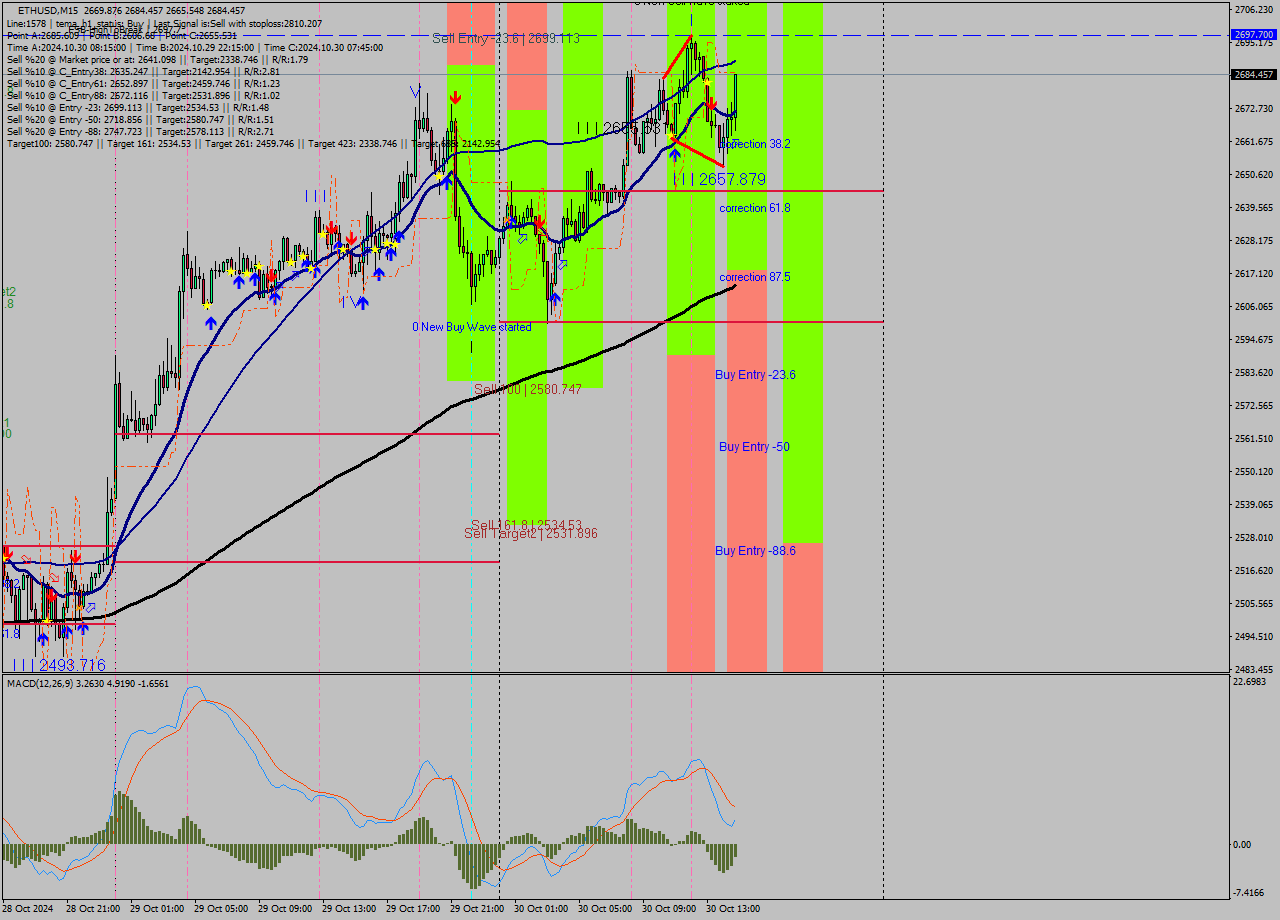The width and height of the screenshot is (1280, 920).
Task: Click the current price tag 2684.457 on the axis
Action: (1254, 74)
